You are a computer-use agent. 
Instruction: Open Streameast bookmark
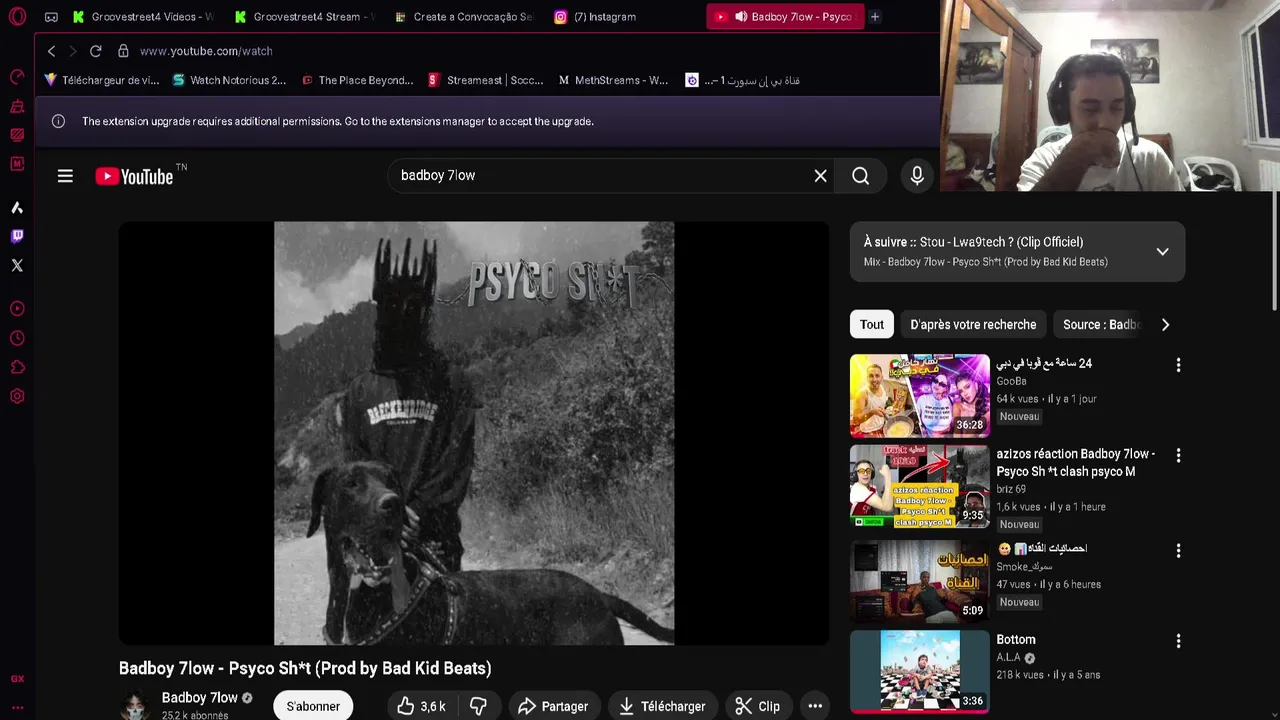click(486, 80)
